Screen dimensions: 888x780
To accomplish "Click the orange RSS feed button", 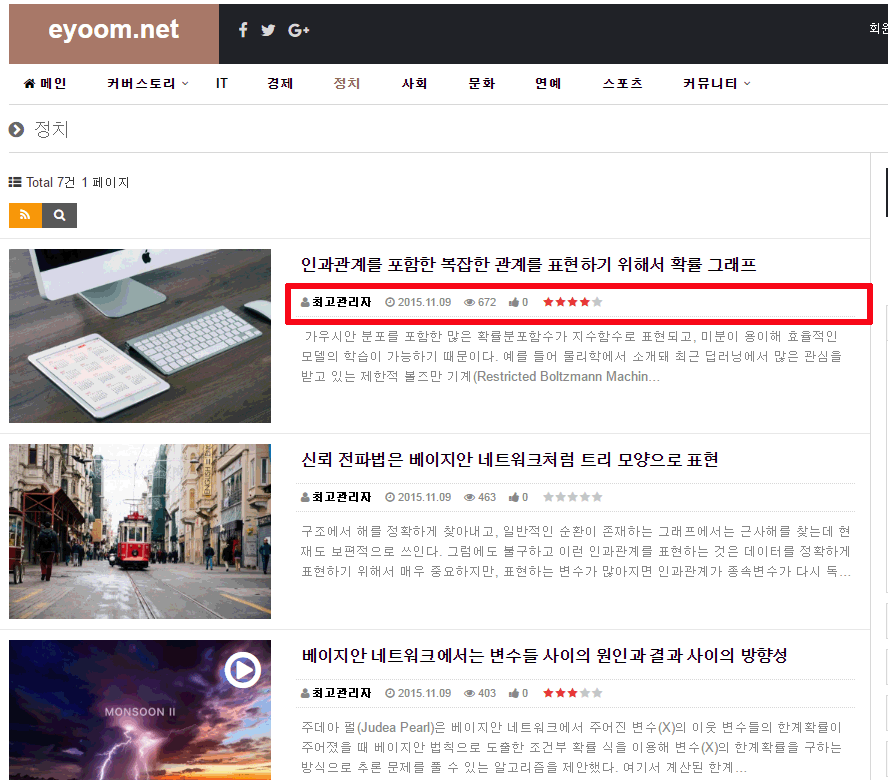I will [x=25, y=215].
